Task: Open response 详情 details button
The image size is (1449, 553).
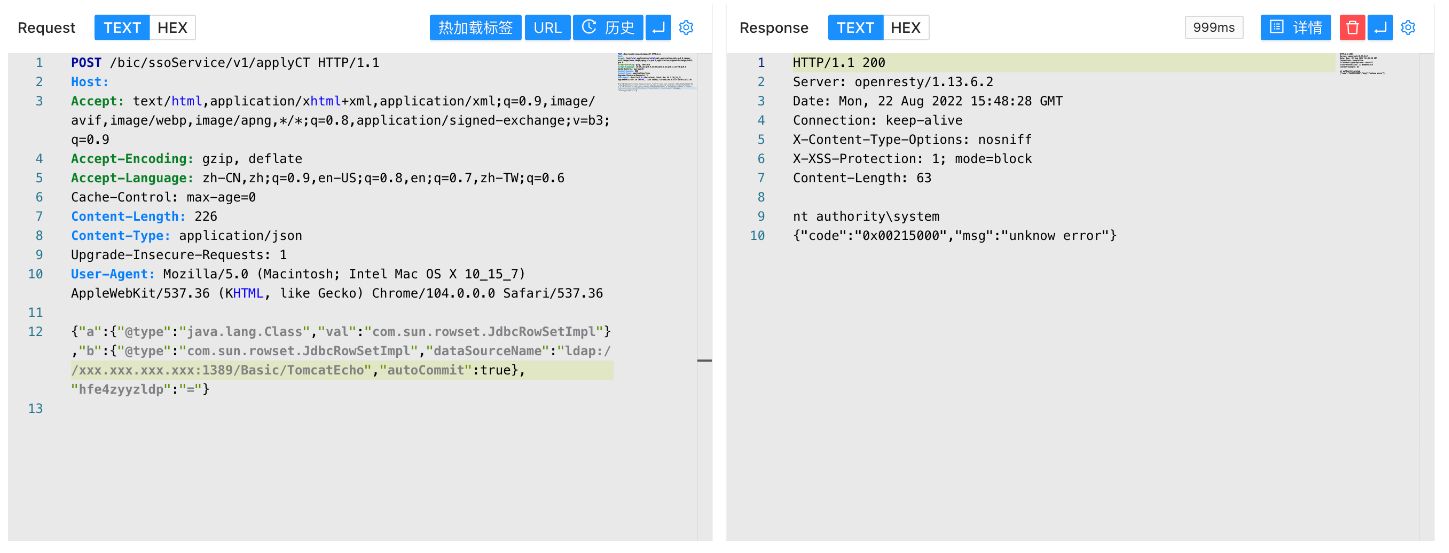Action: tap(1296, 28)
